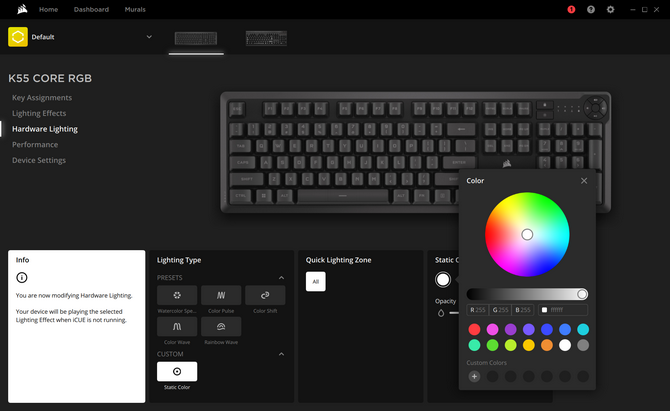Viewport: 670px width, 411px height.
Task: Select the Rainbow Wave preset icon
Action: (x=221, y=326)
